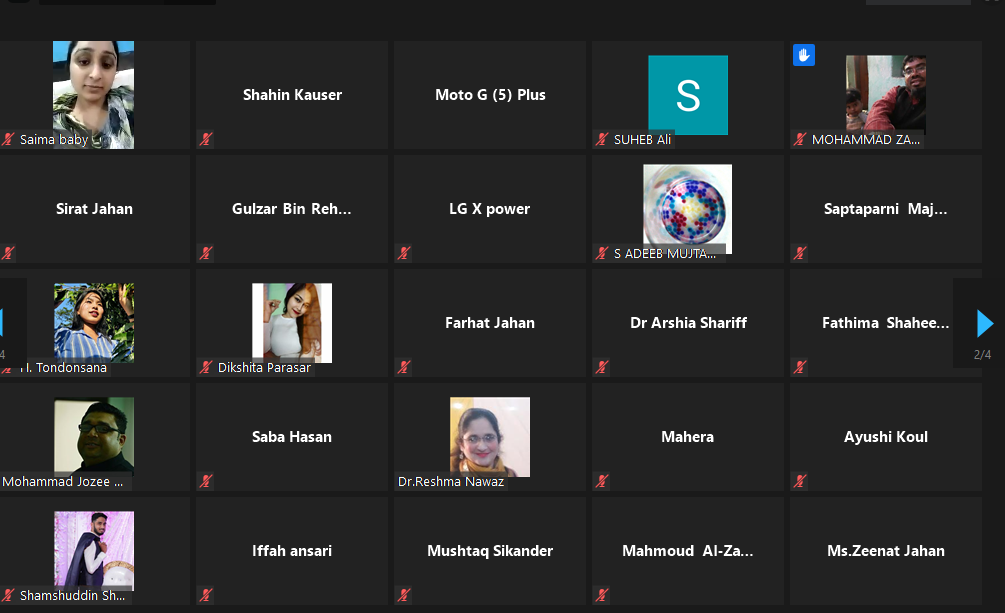The height and width of the screenshot is (613, 1005).
Task: Click muted microphone icon on Shahin Kauser's tile
Action: [x=206, y=140]
